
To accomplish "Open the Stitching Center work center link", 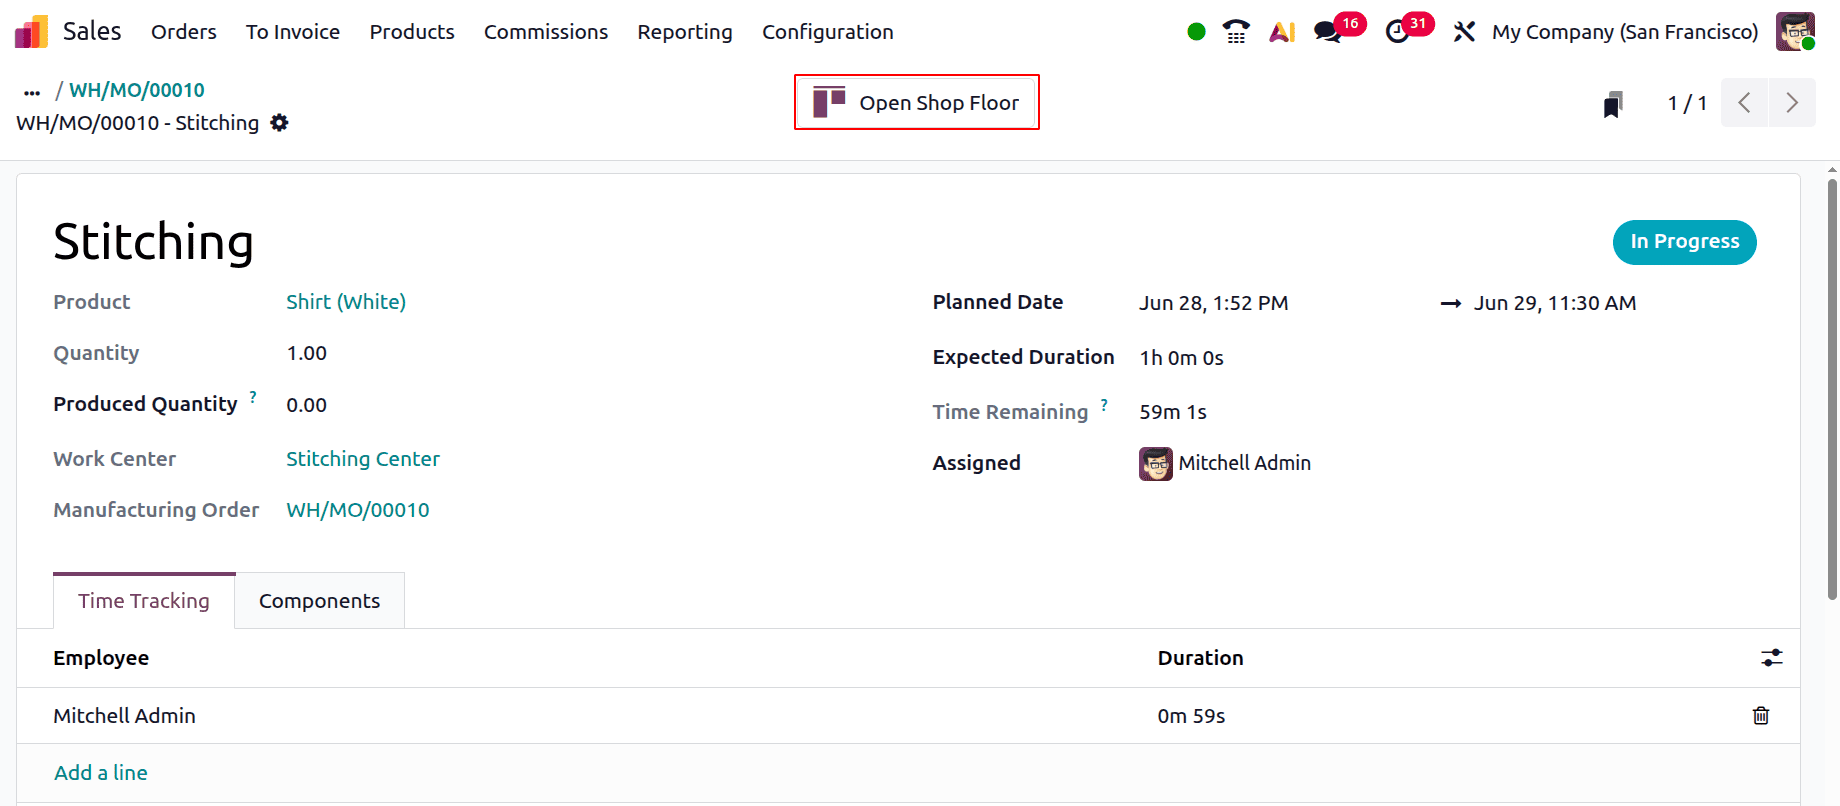I will [x=363, y=459].
